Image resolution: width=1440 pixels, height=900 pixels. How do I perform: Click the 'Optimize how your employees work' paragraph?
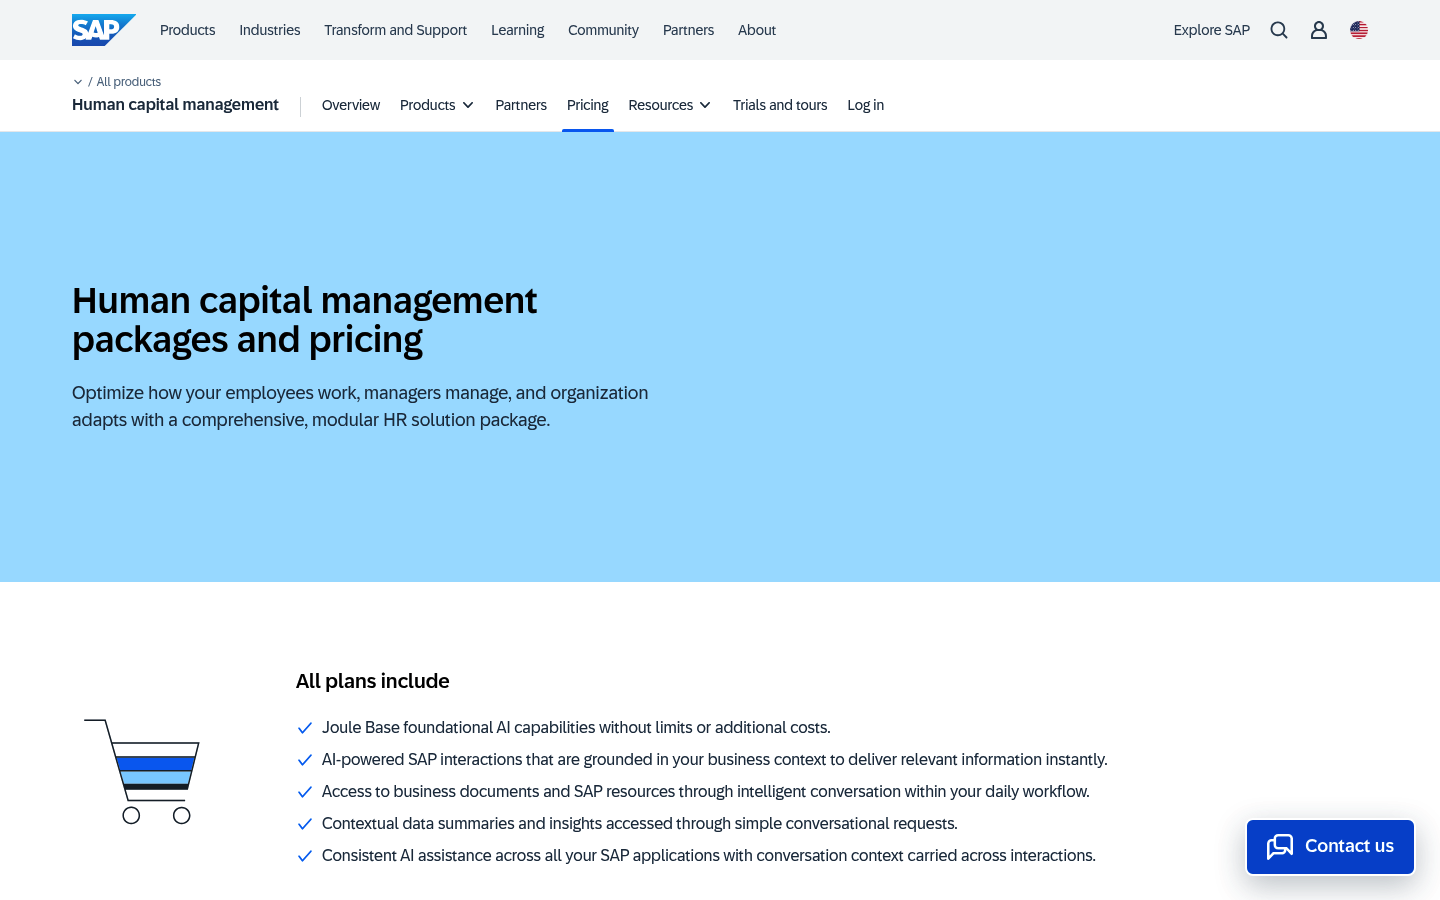360,406
